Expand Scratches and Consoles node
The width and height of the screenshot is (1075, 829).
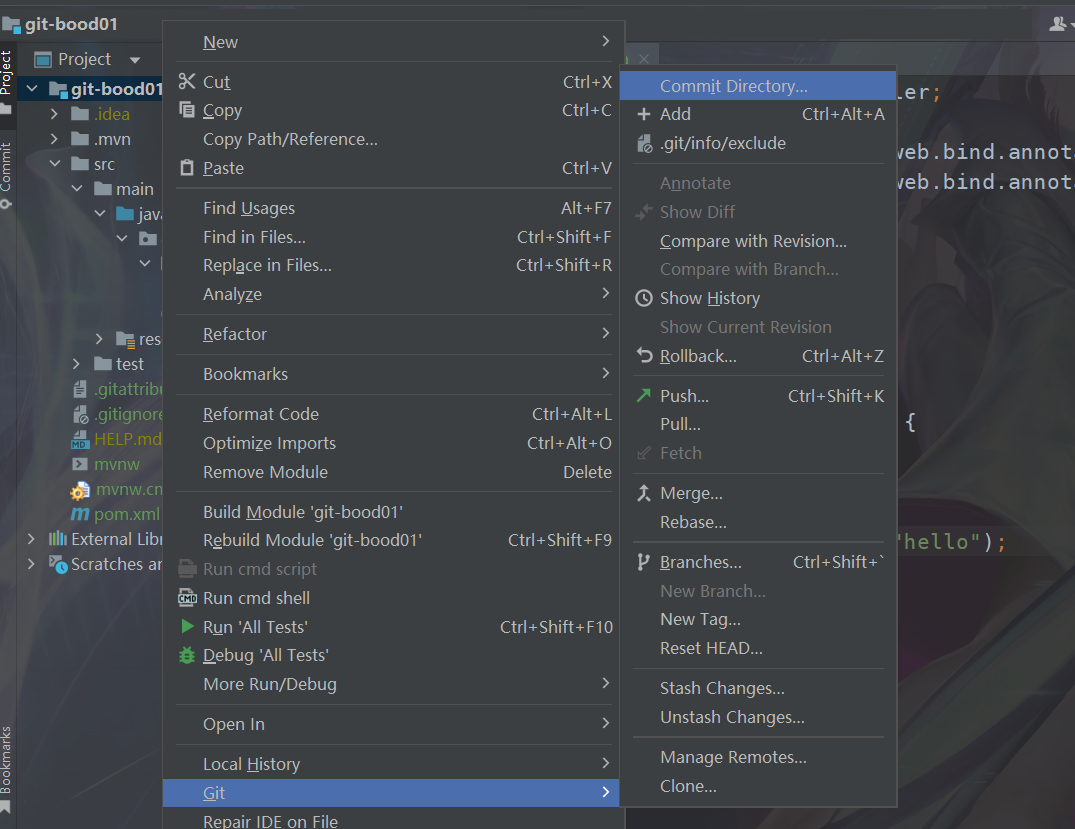[x=32, y=564]
